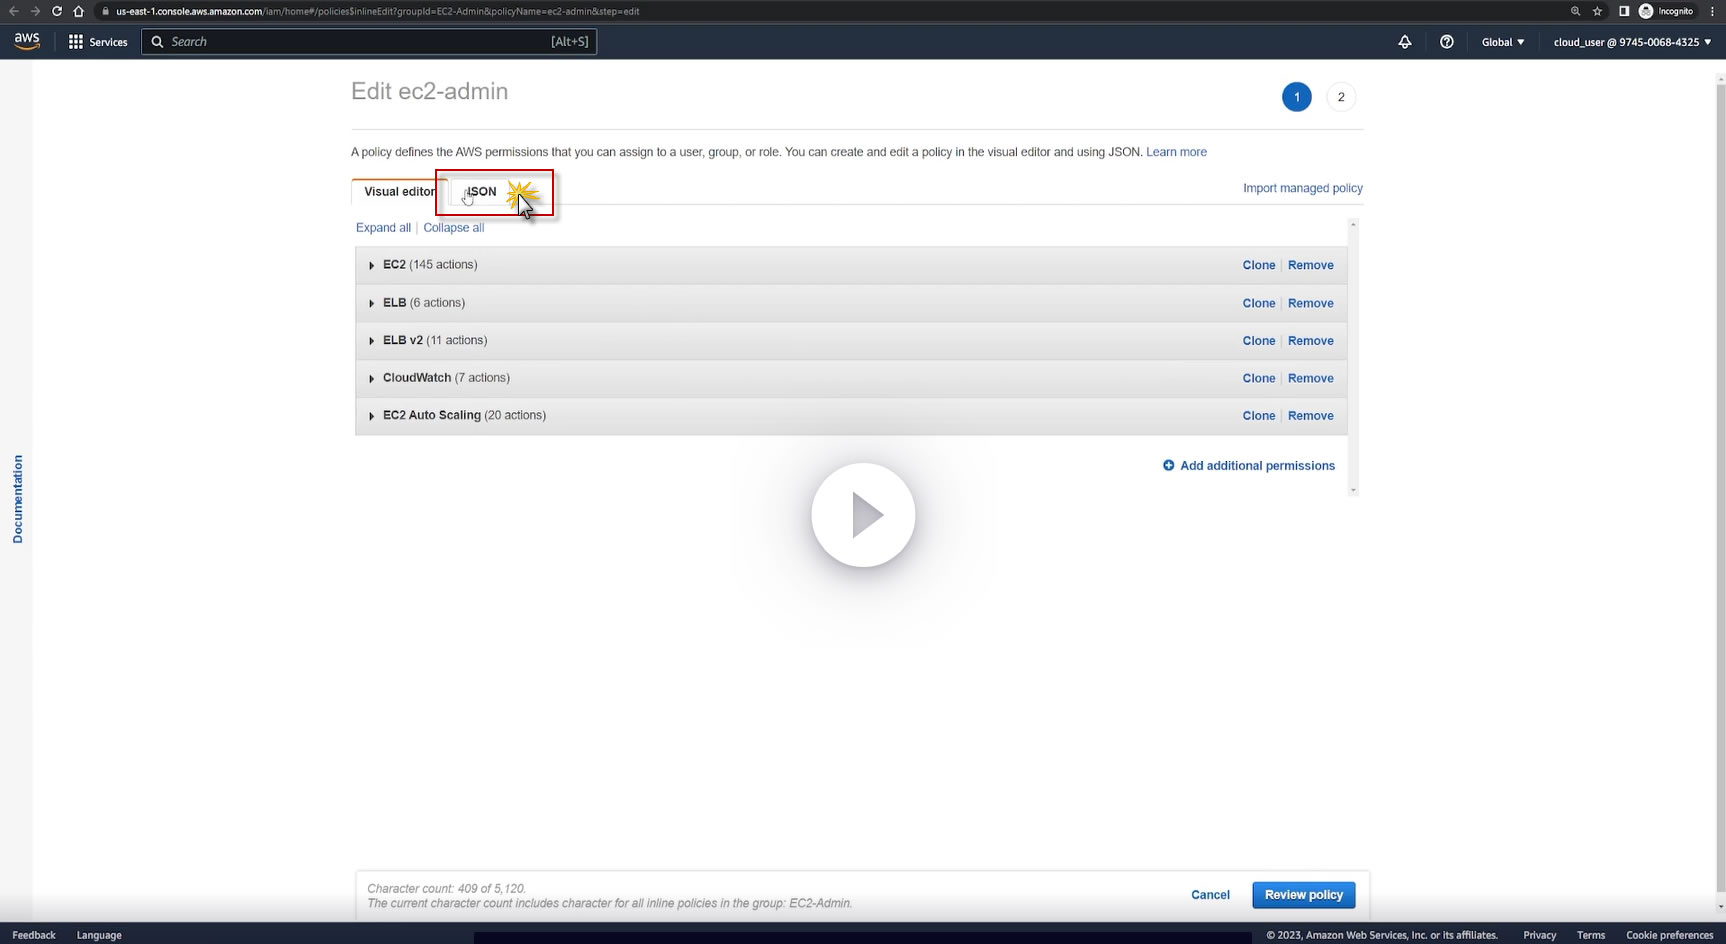Click Collapse all
Image resolution: width=1726 pixels, height=944 pixels.
click(x=454, y=228)
